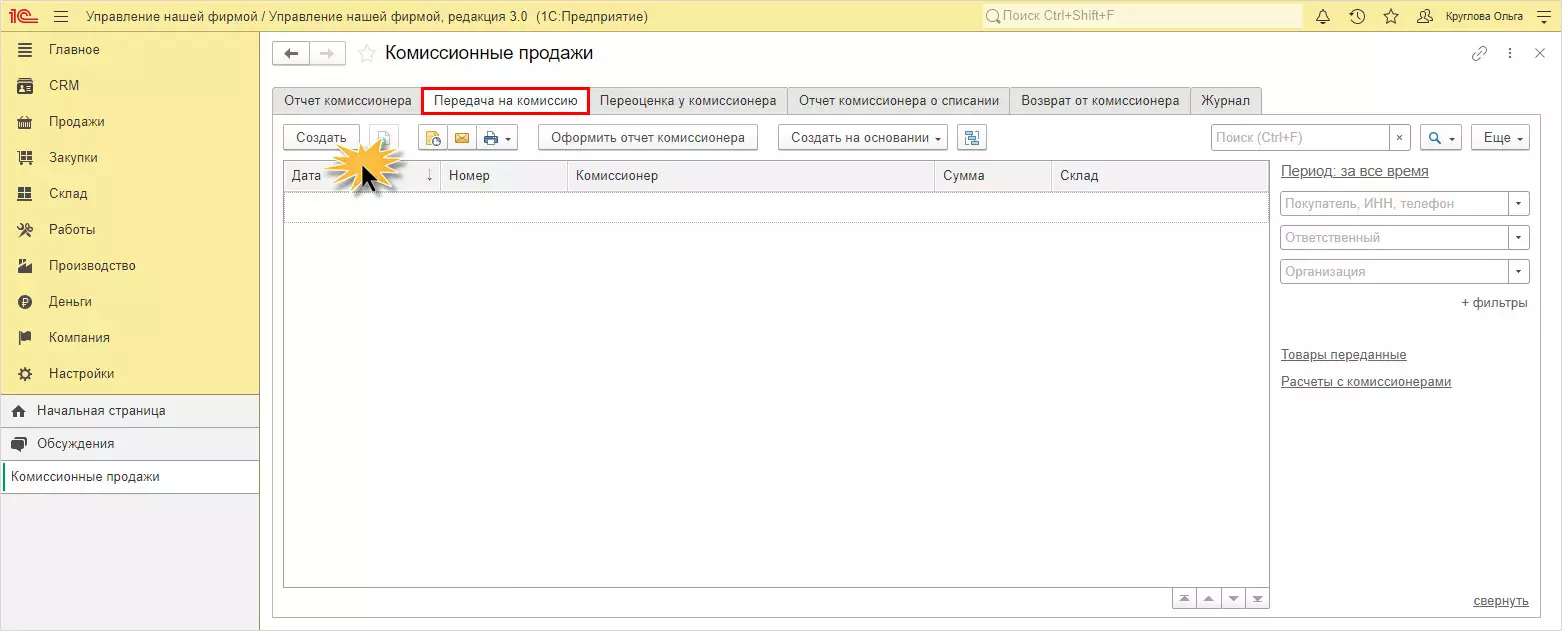This screenshot has width=1562, height=631.
Task: Open Расчеты с комиссионерами link
Action: (x=1366, y=382)
